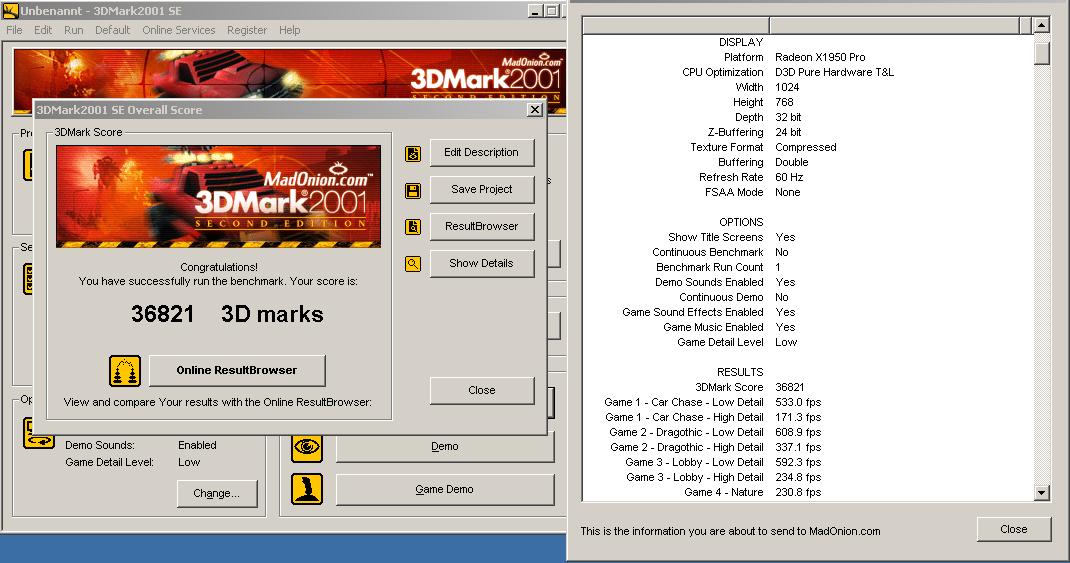Minimize the 3DMark2001 SE main window
1070x563 pixels.
pos(535,11)
